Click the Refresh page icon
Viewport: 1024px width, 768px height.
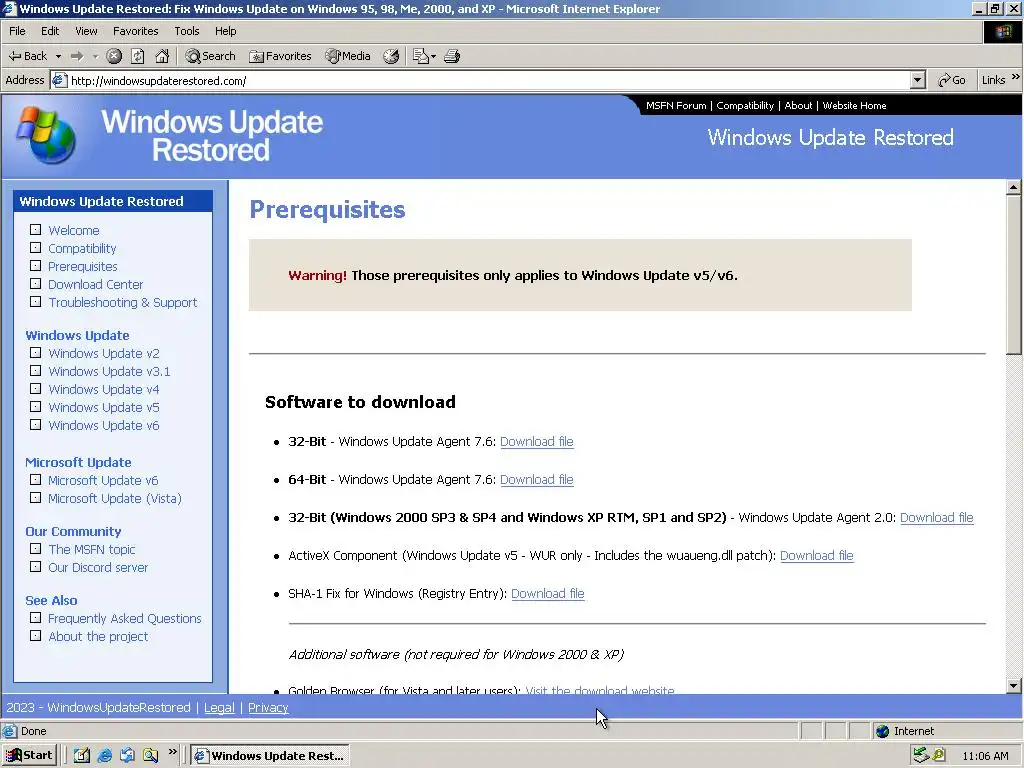(138, 56)
